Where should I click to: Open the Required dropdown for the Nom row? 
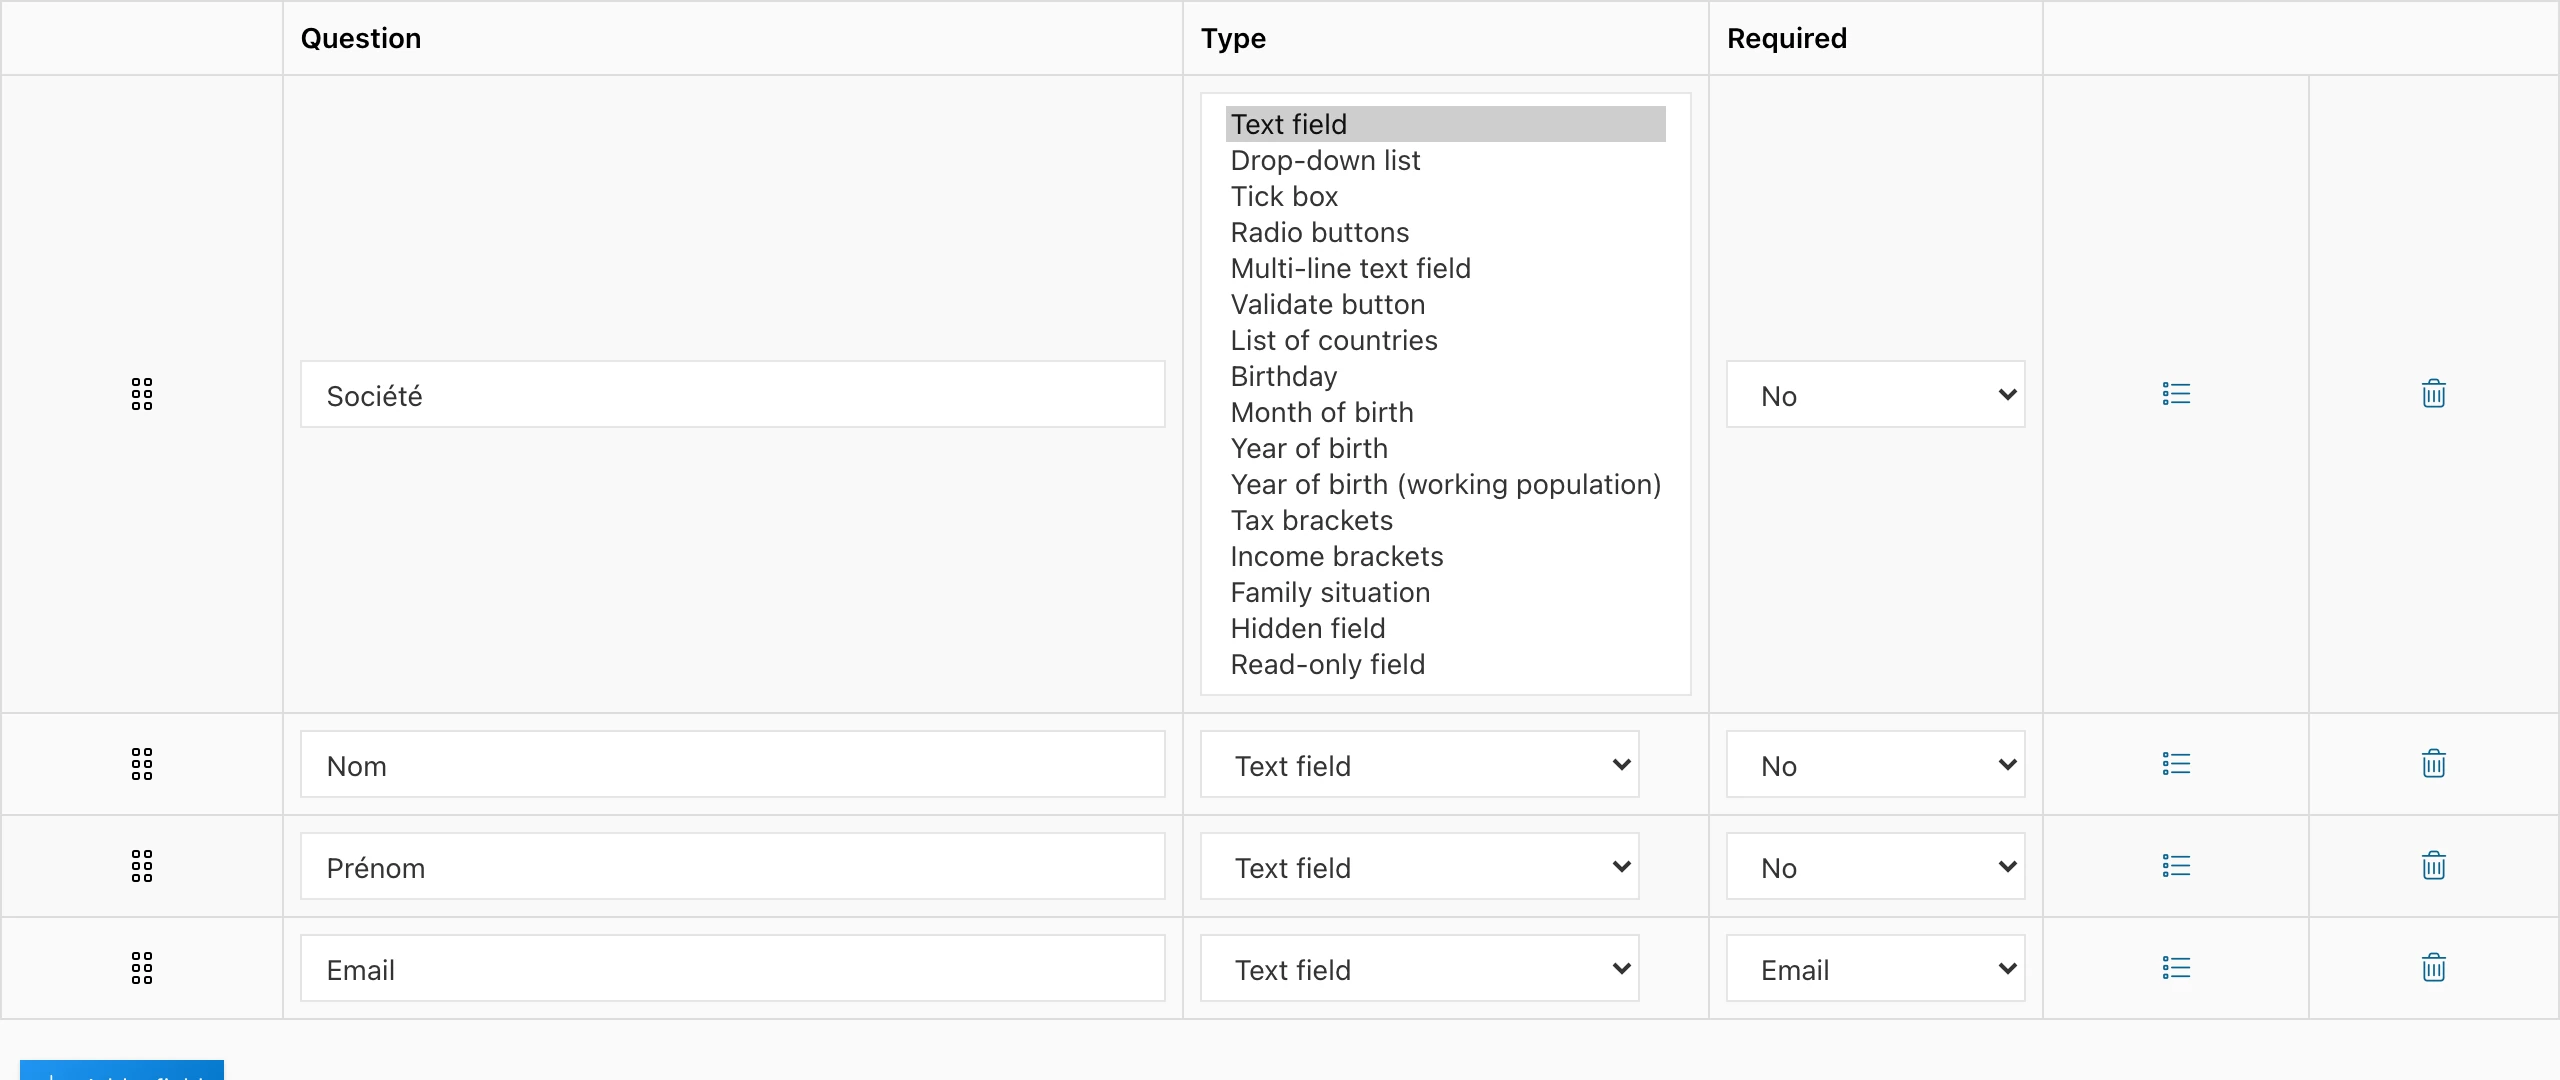click(1875, 763)
